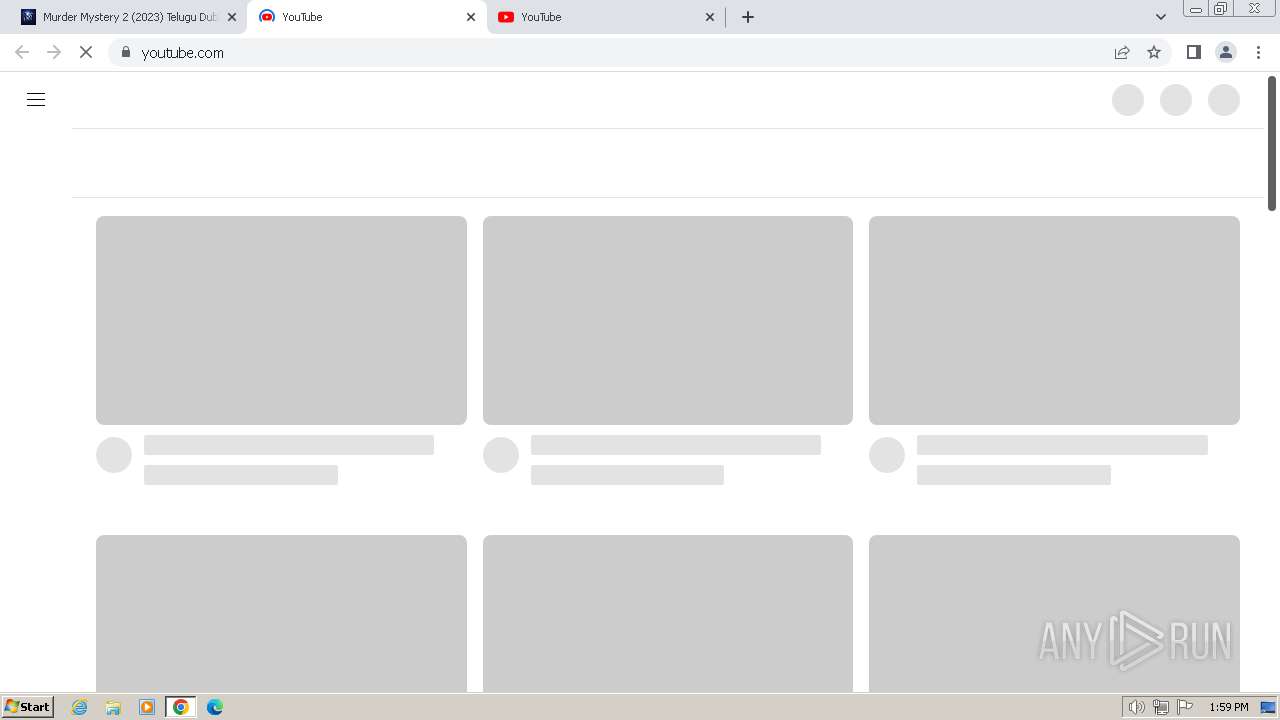1280x720 pixels.
Task: Open a new tab with plus button
Action: pos(748,17)
